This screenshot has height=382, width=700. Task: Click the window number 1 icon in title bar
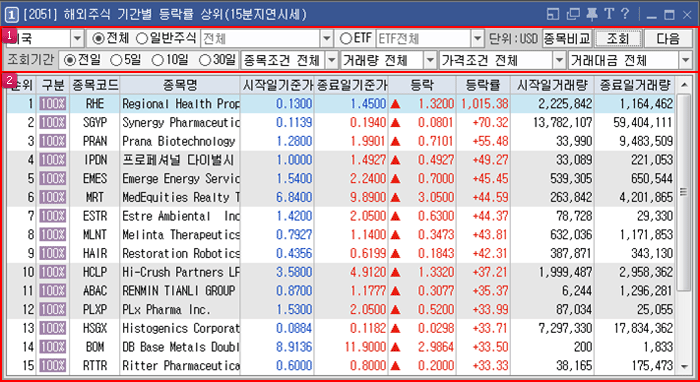(x=12, y=15)
